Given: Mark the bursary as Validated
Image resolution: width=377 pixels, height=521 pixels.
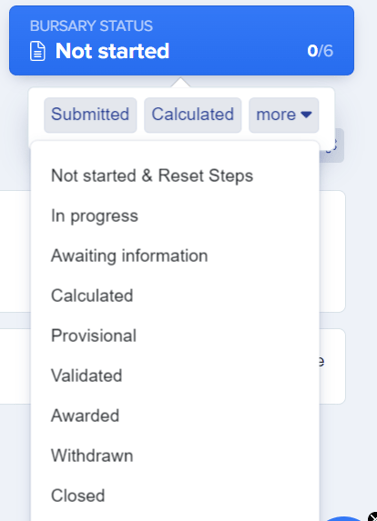Looking at the screenshot, I should tap(87, 376).
